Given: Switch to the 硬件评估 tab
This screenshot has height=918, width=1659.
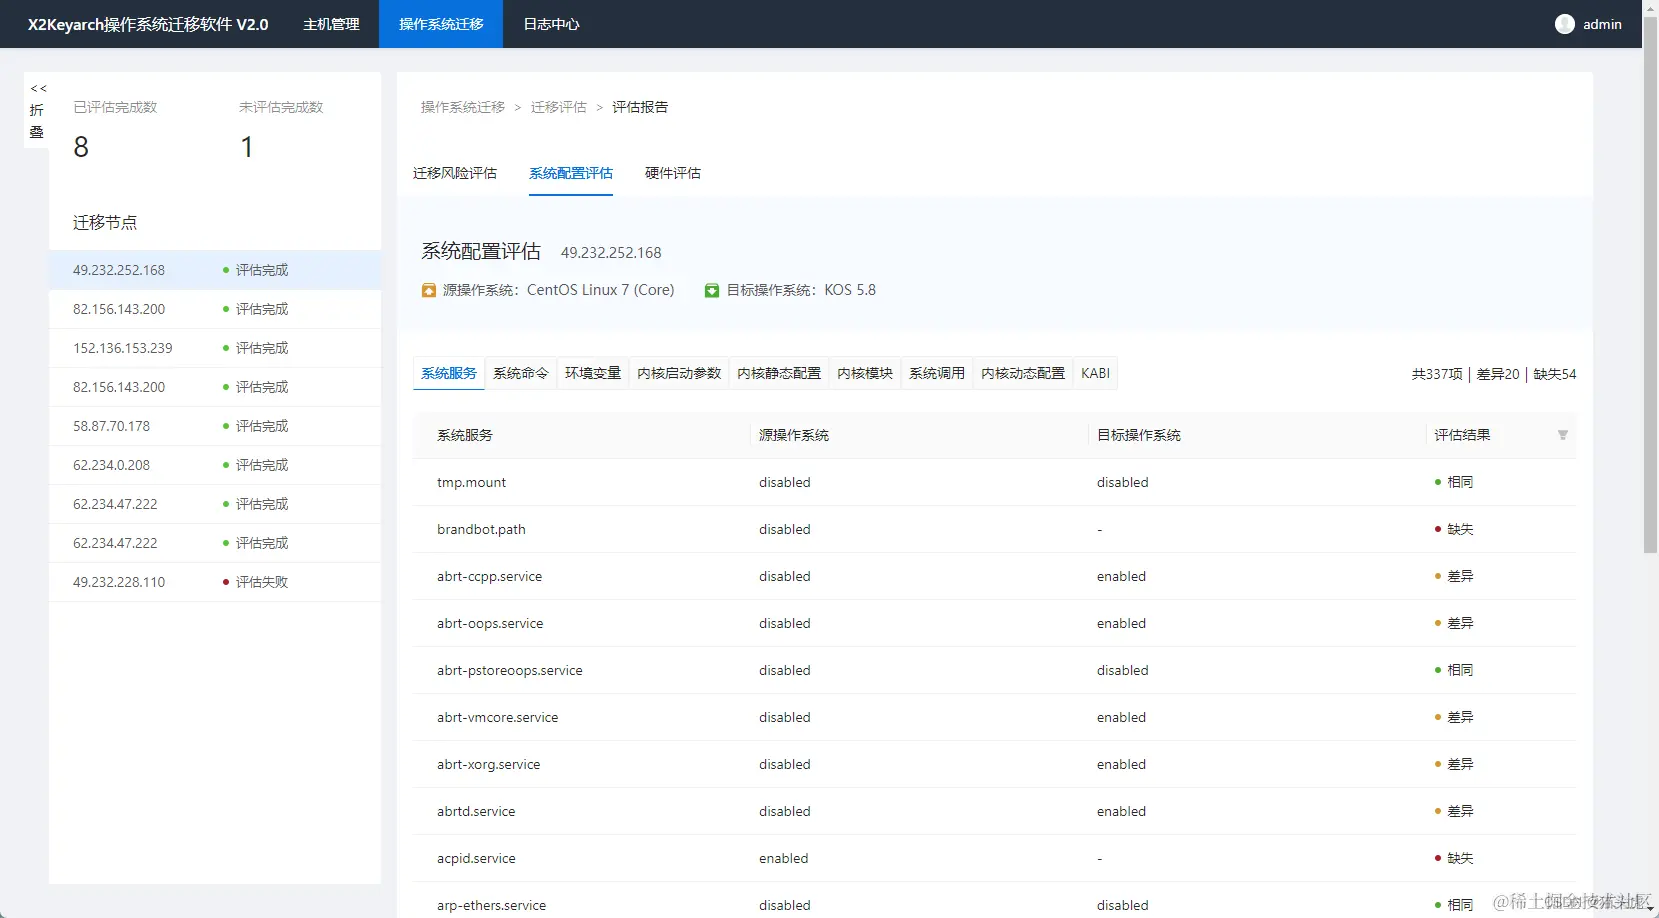Looking at the screenshot, I should pyautogui.click(x=673, y=173).
